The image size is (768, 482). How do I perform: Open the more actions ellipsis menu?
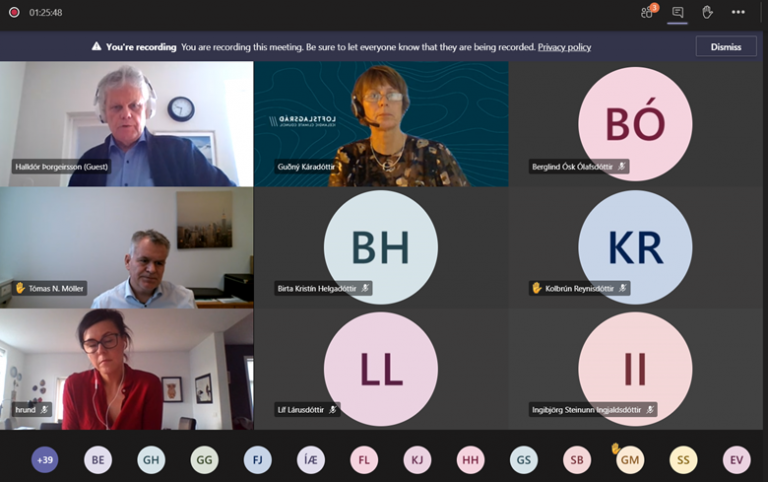(x=738, y=12)
